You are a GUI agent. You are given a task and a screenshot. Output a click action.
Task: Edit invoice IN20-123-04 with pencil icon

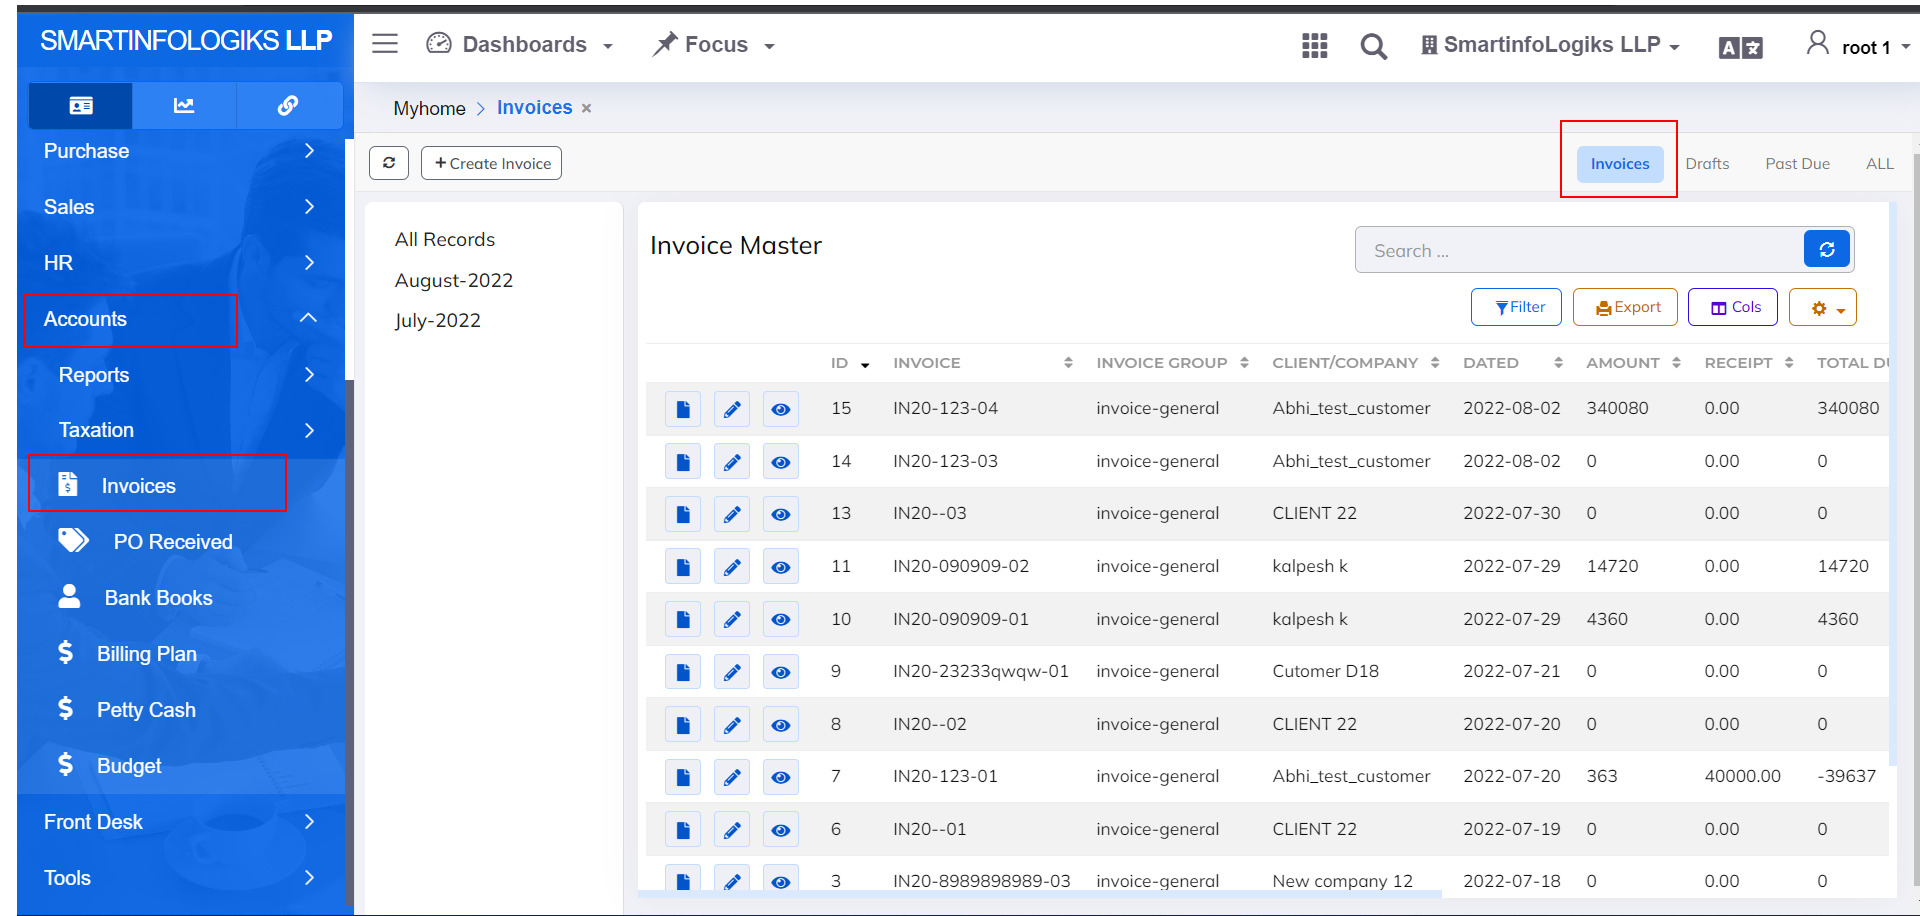tap(732, 409)
